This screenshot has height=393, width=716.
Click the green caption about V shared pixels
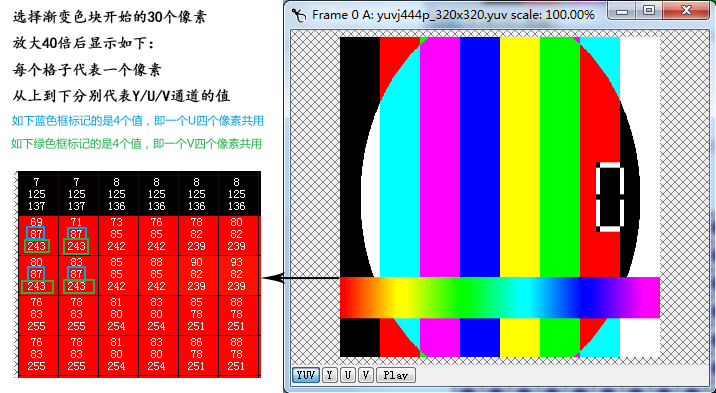pos(137,144)
